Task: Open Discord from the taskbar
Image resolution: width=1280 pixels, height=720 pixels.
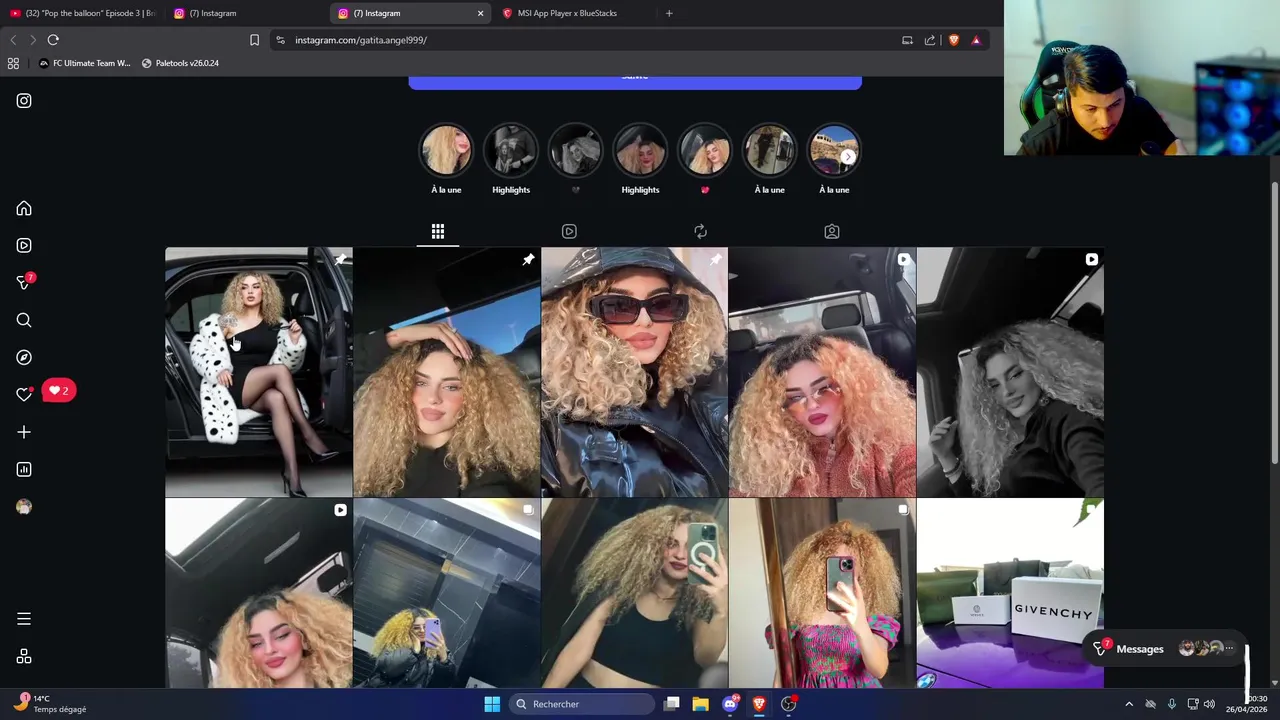Action: pyautogui.click(x=730, y=704)
